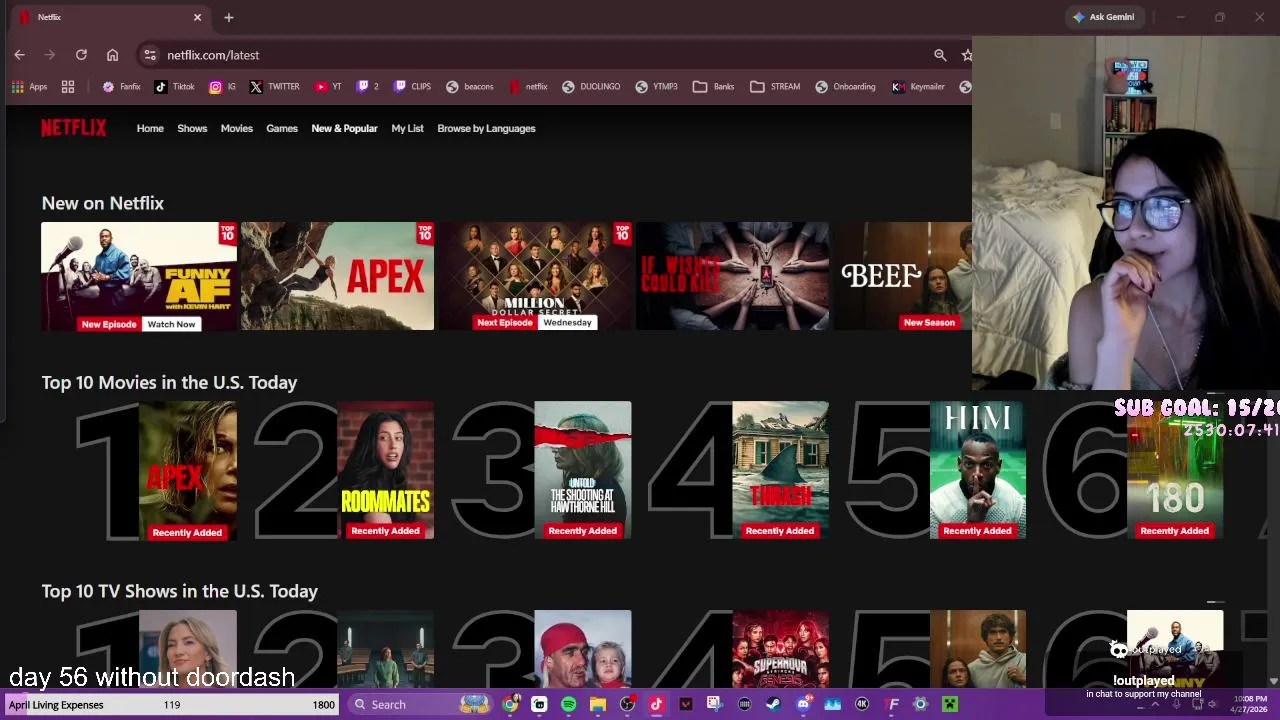This screenshot has height=720, width=1280.
Task: Close the Netflix browser tab
Action: tap(197, 17)
